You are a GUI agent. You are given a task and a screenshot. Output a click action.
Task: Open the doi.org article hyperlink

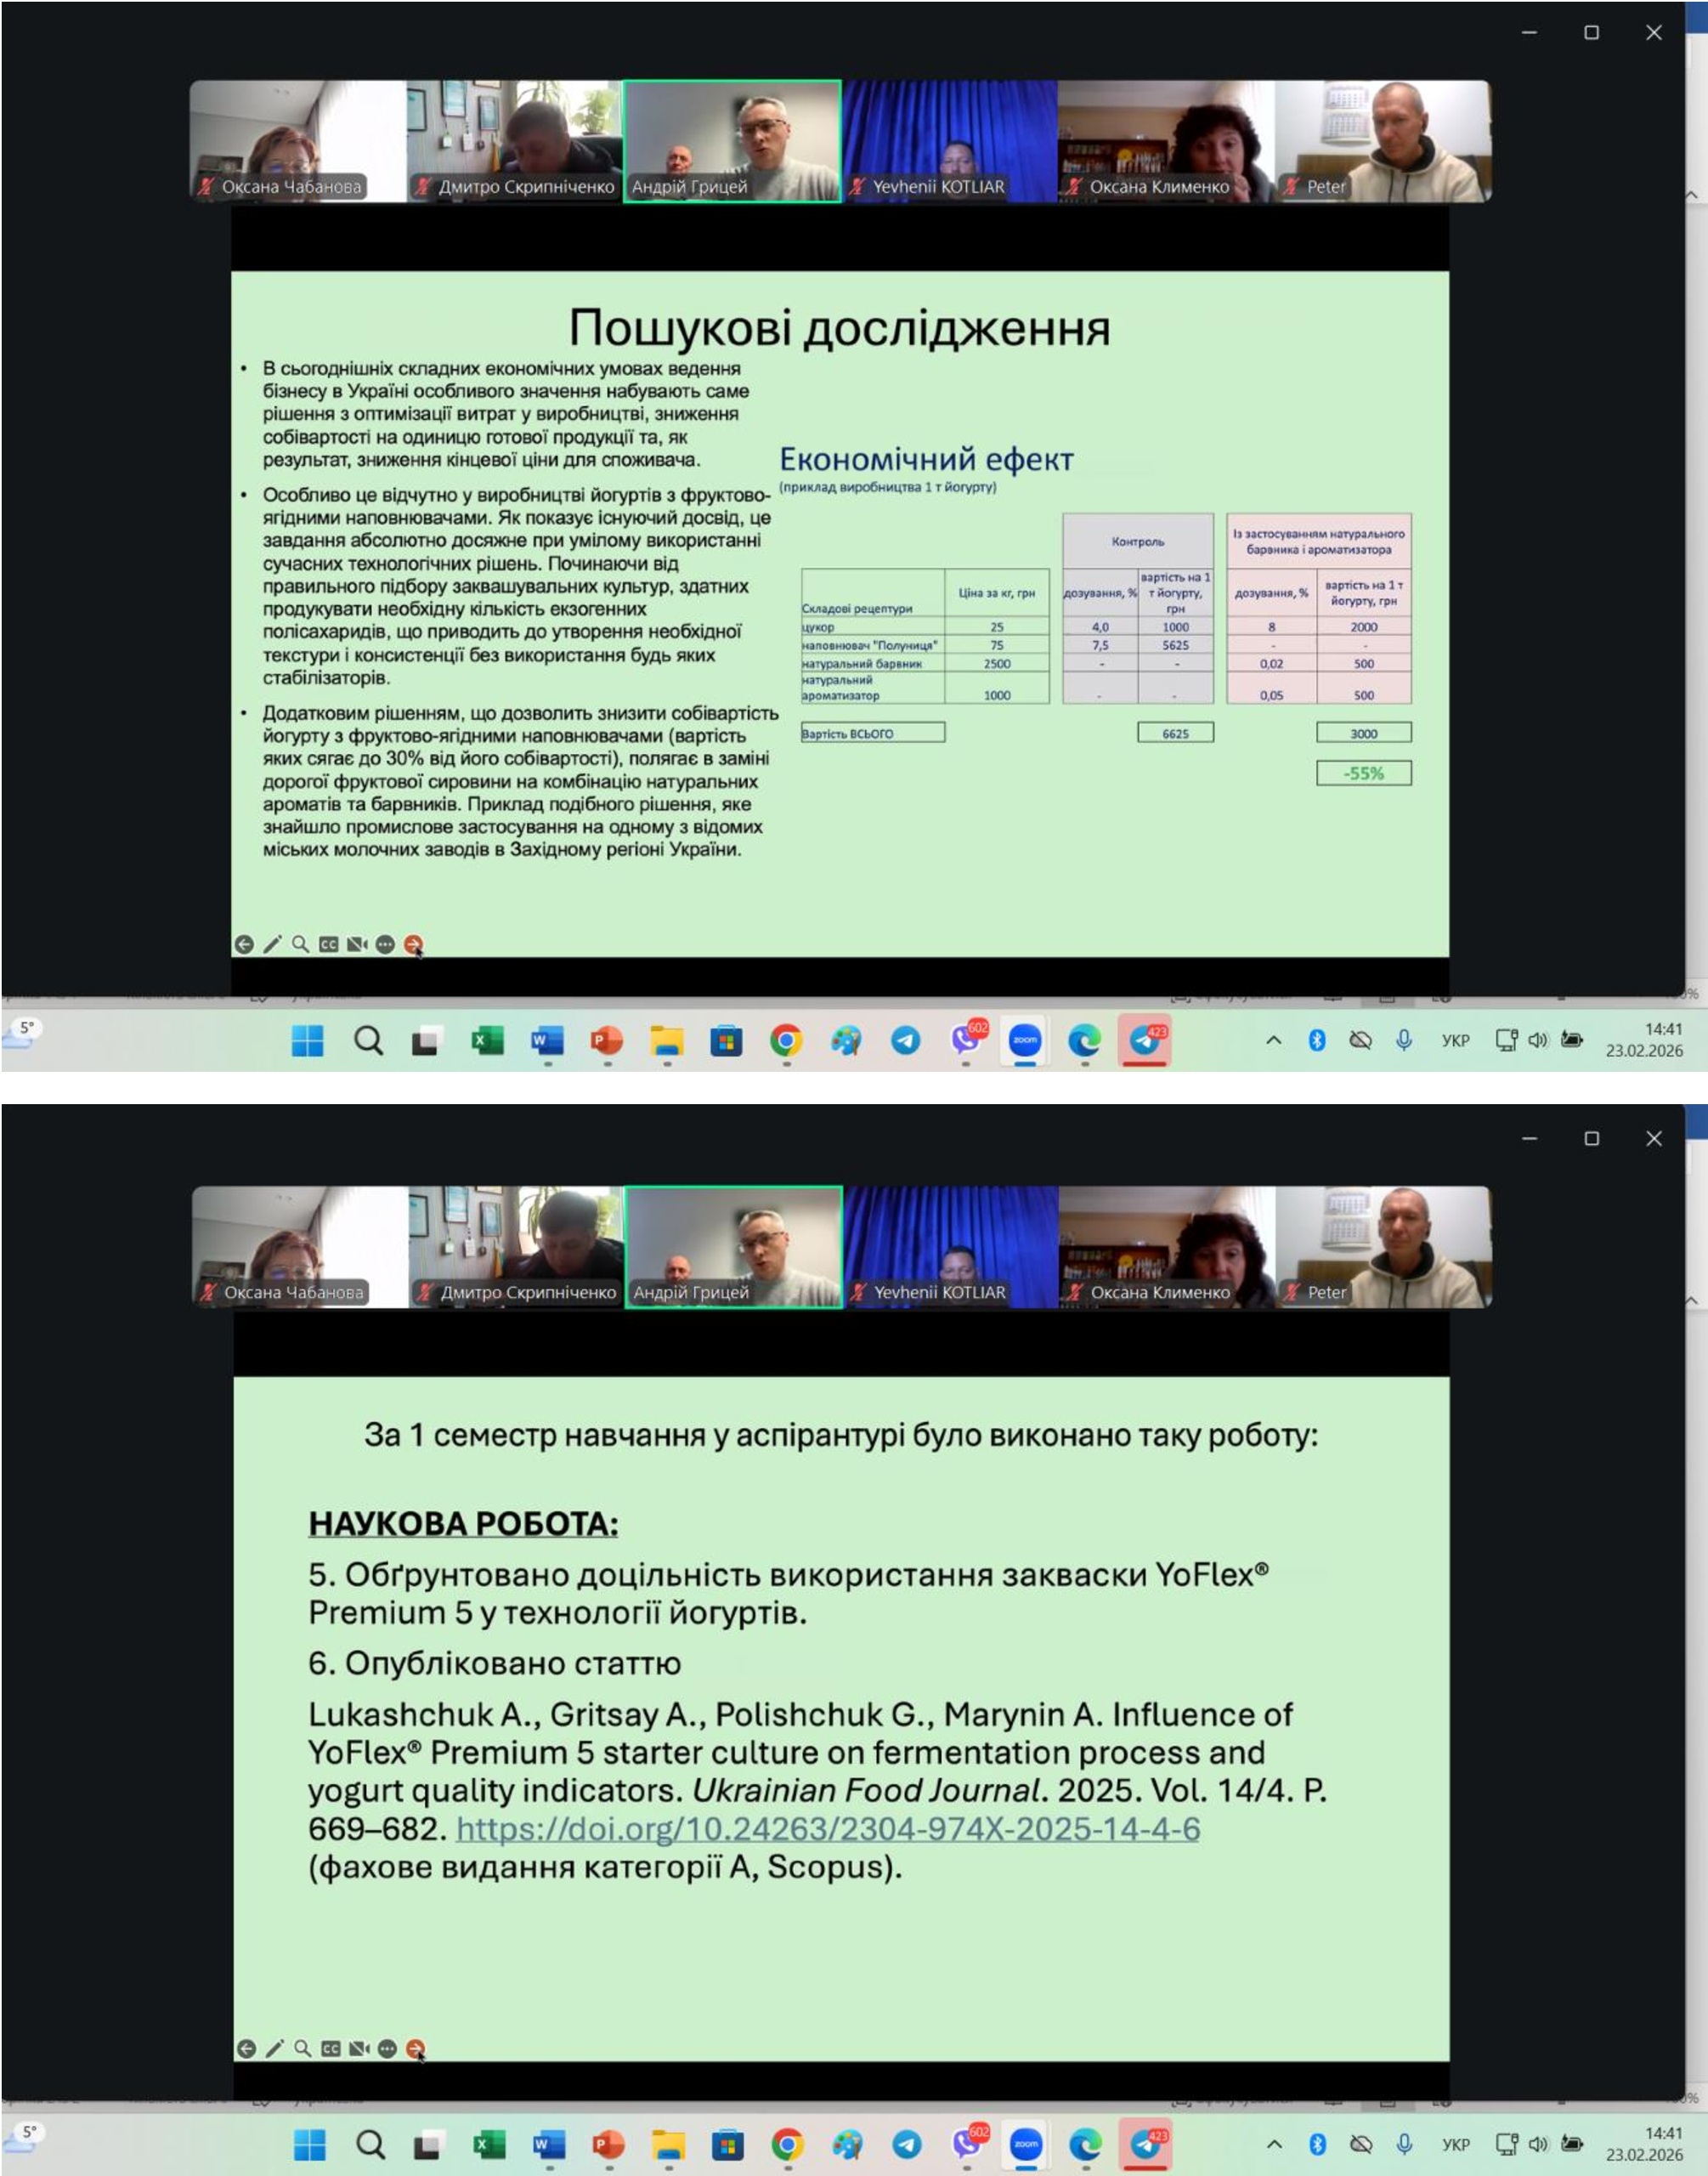pos(828,1829)
